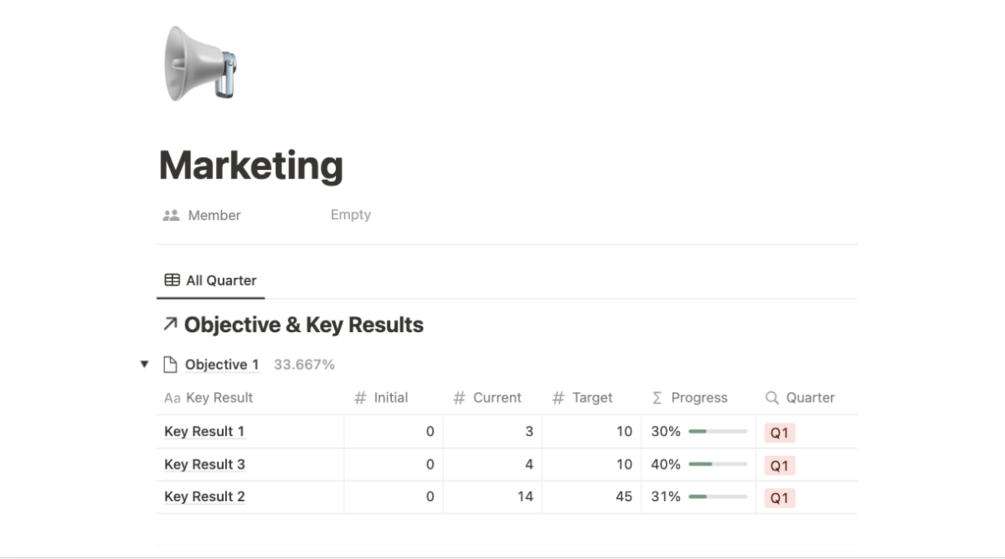Image resolution: width=1005 pixels, height=559 pixels.
Task: Click the Q1 tag in Key Result 1 row
Action: point(780,433)
